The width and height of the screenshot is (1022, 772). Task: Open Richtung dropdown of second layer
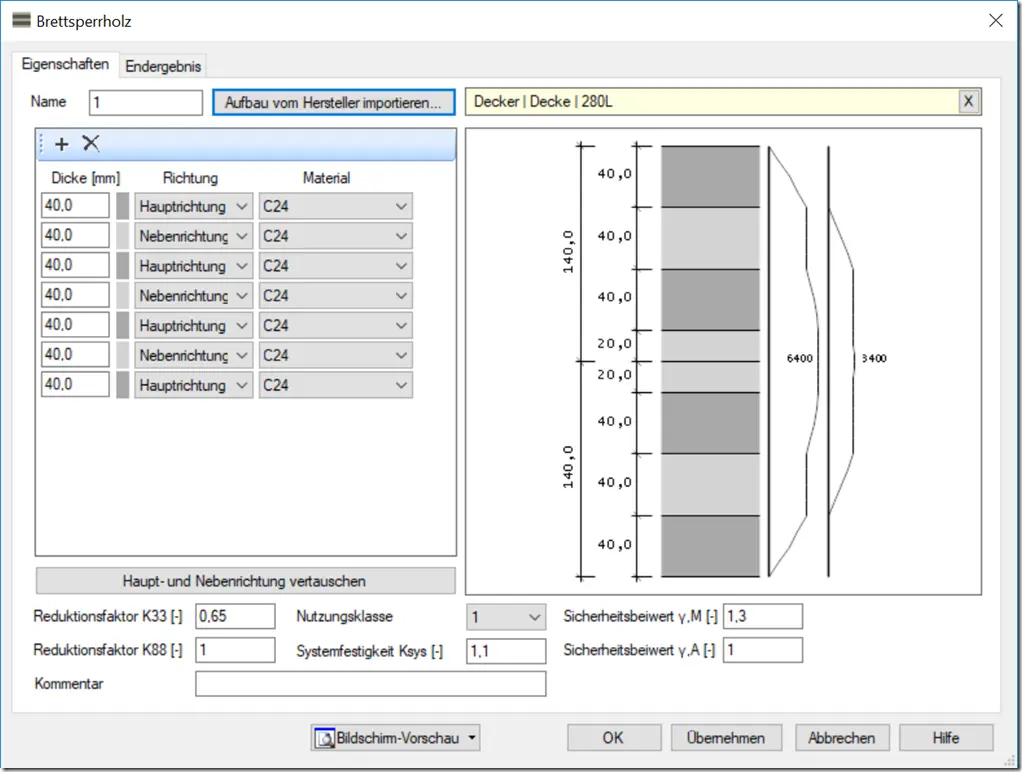click(194, 236)
